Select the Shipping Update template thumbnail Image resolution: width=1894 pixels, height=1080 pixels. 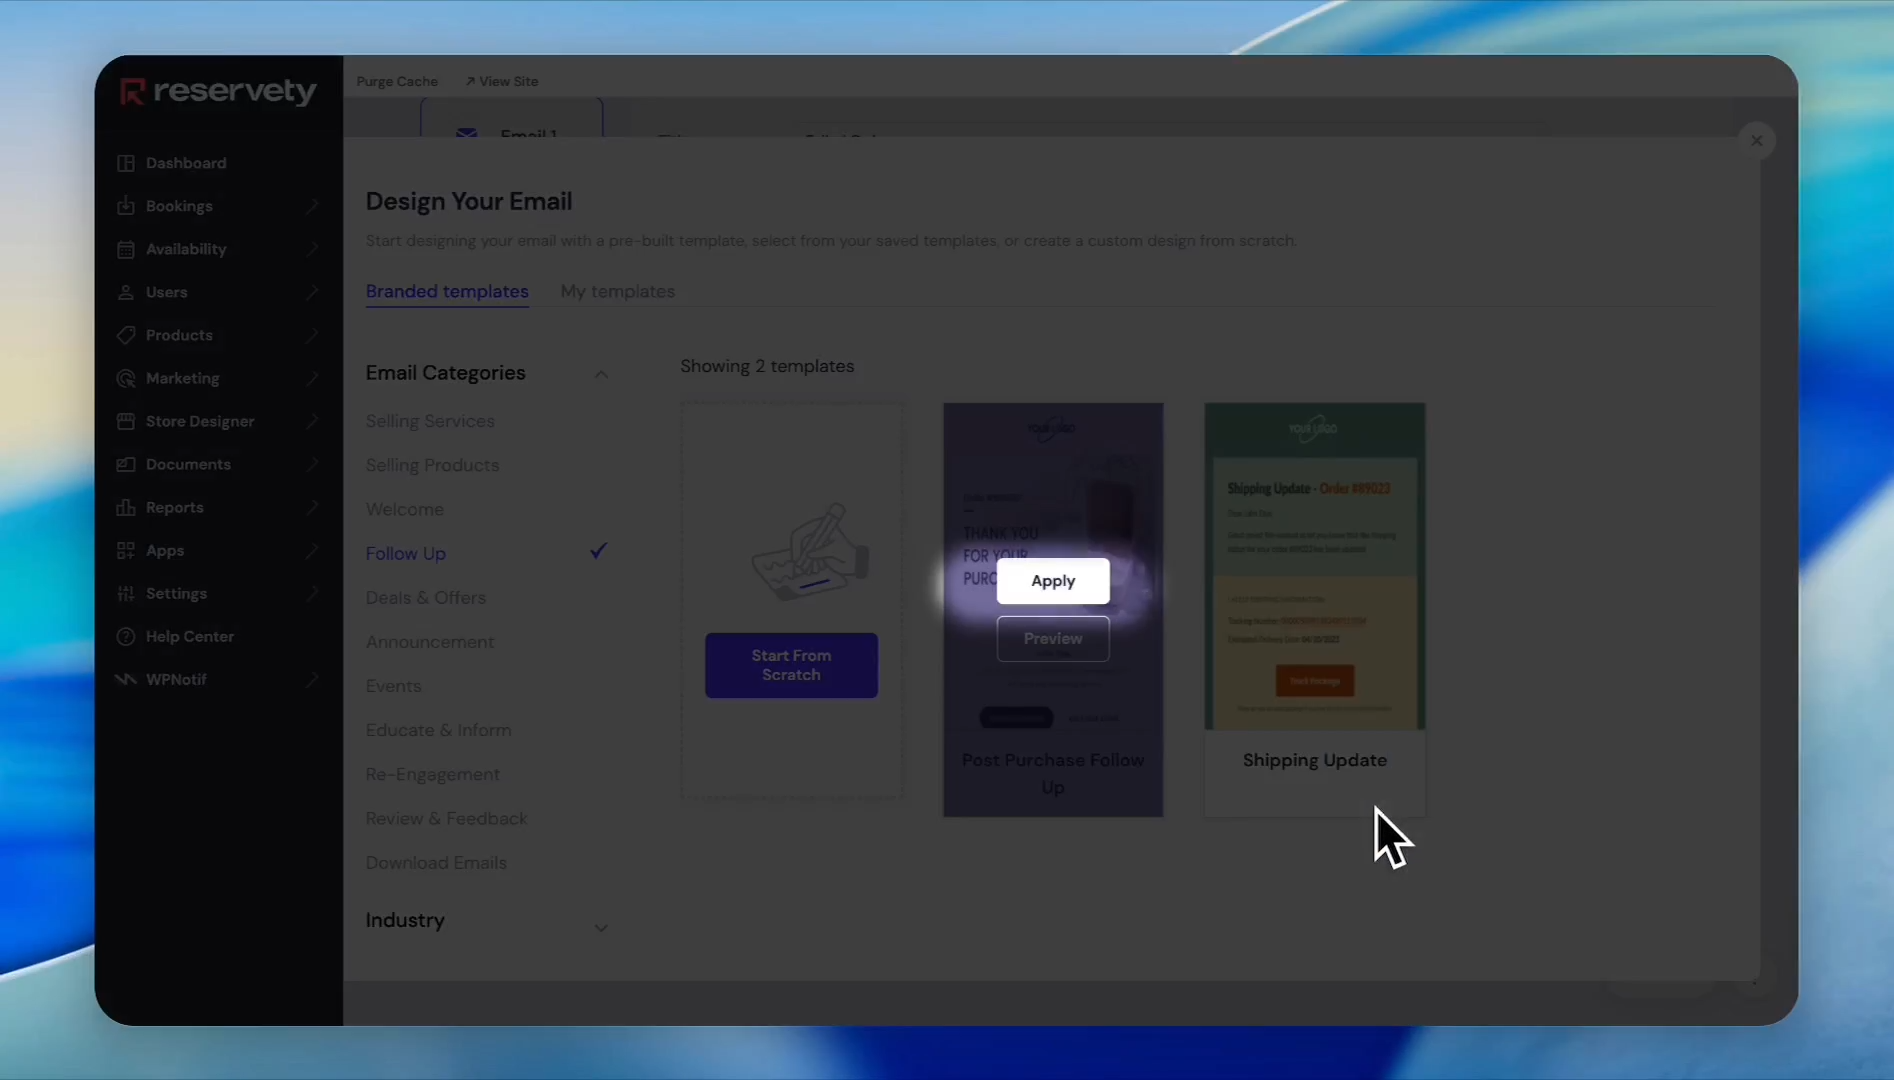[1315, 566]
